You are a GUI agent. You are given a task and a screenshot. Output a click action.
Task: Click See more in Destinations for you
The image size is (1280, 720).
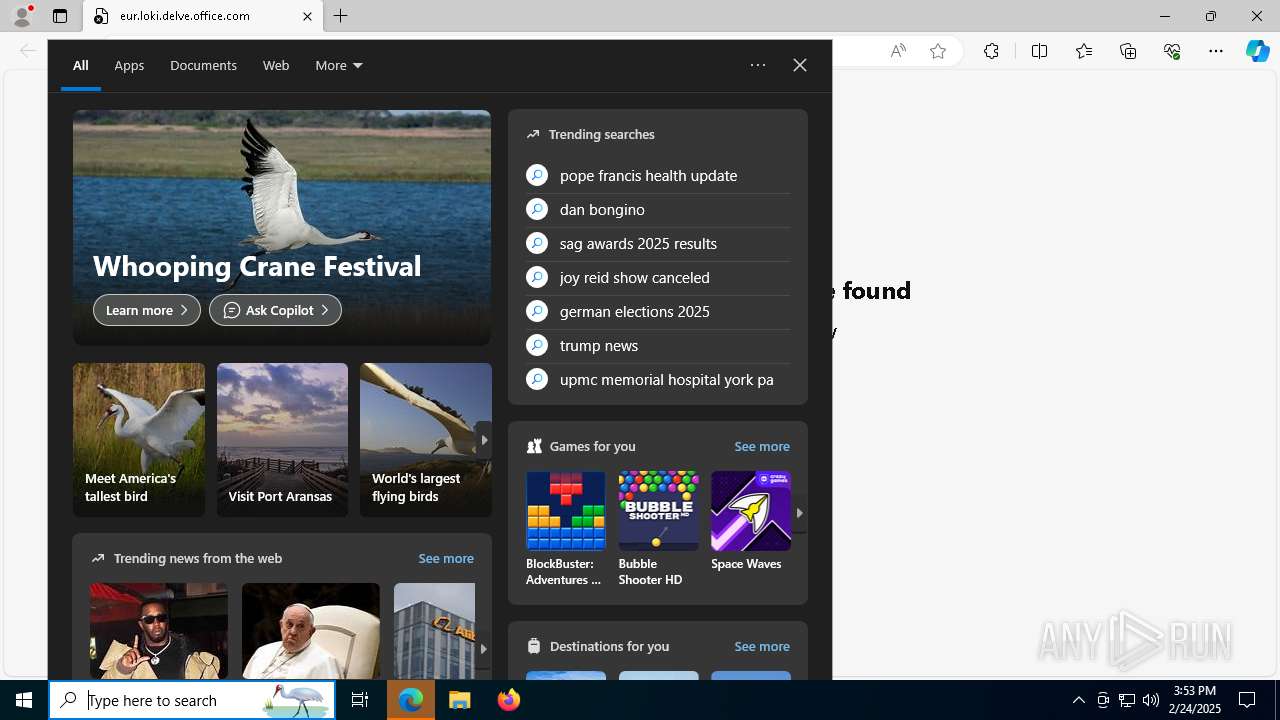click(762, 646)
